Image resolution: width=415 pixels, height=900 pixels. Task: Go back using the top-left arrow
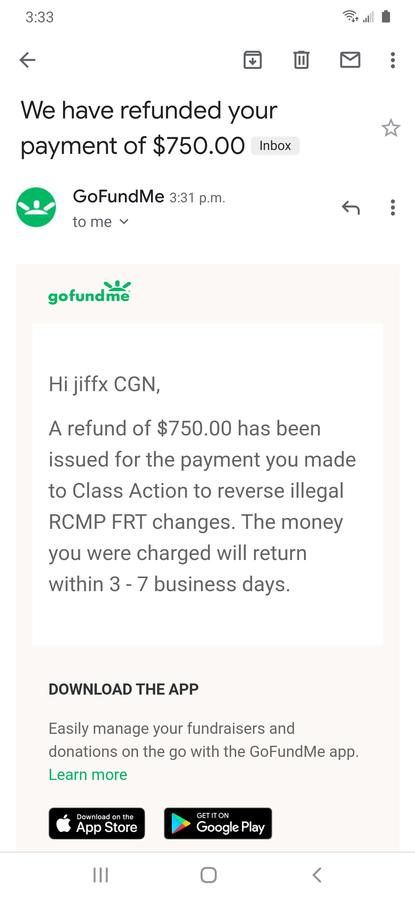pos(27,60)
